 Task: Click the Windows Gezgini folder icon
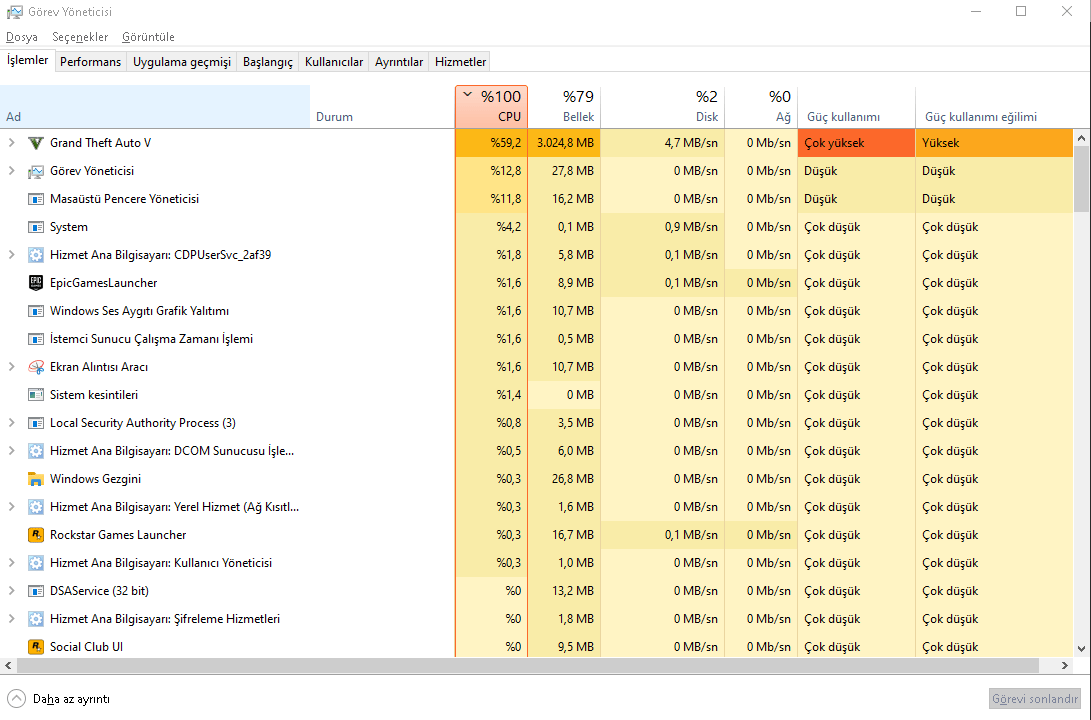36,479
